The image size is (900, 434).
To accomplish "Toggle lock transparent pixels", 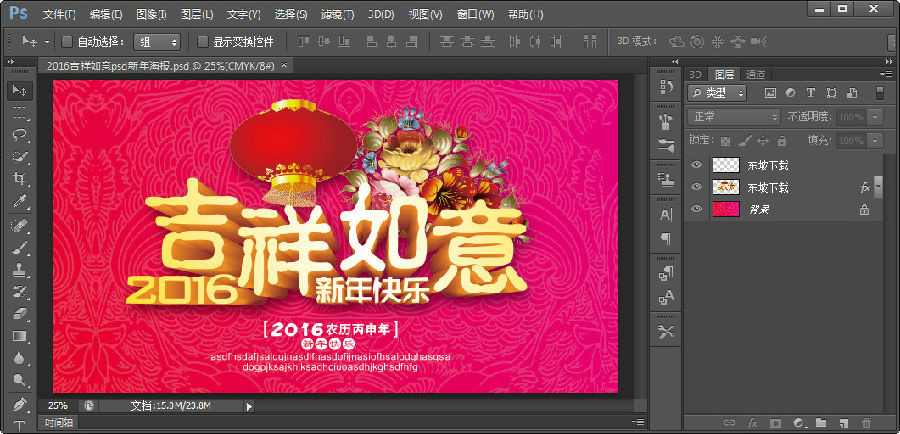I will coord(726,140).
